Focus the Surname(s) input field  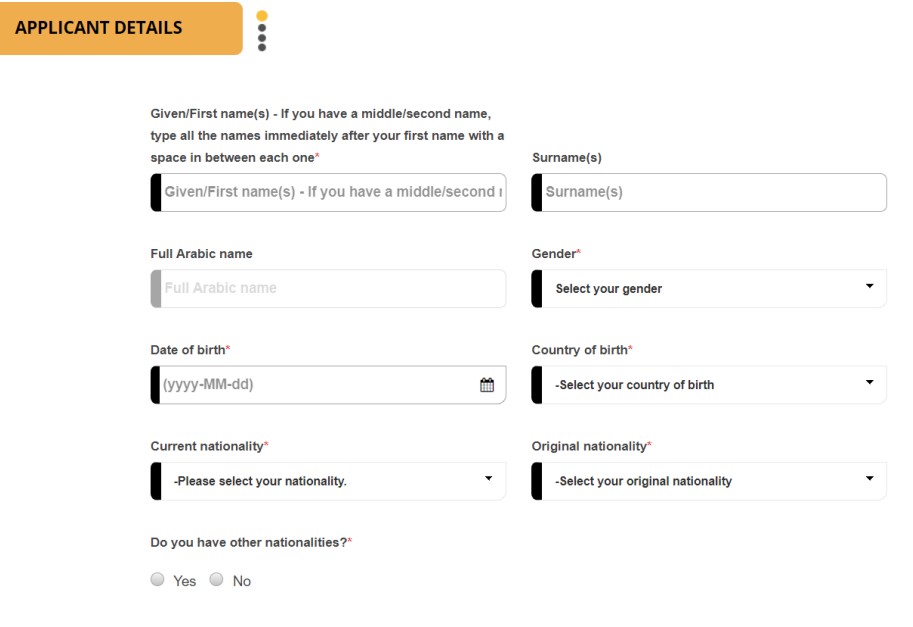[x=709, y=192]
